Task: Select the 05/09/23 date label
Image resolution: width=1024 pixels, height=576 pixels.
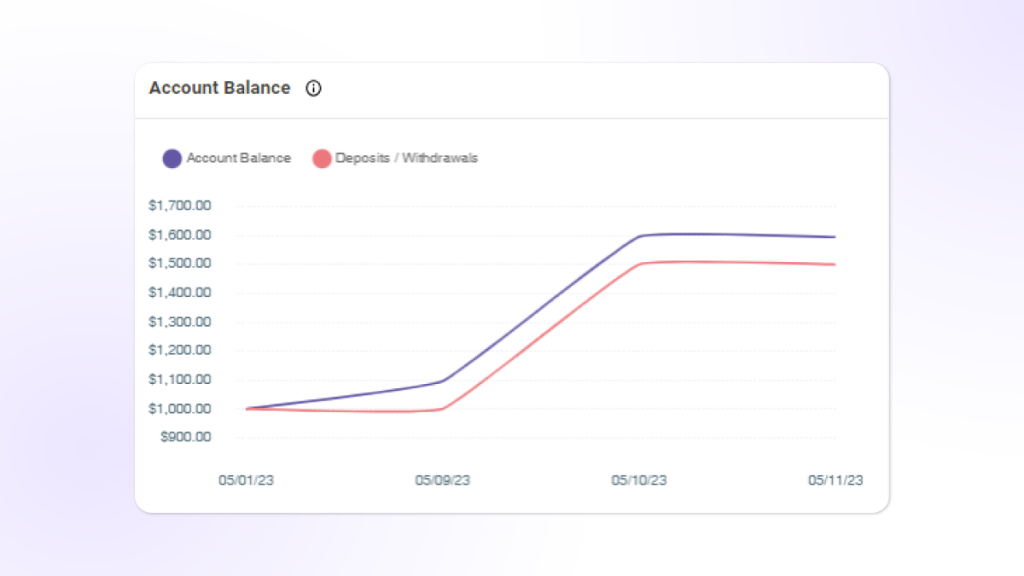Action: (x=442, y=480)
